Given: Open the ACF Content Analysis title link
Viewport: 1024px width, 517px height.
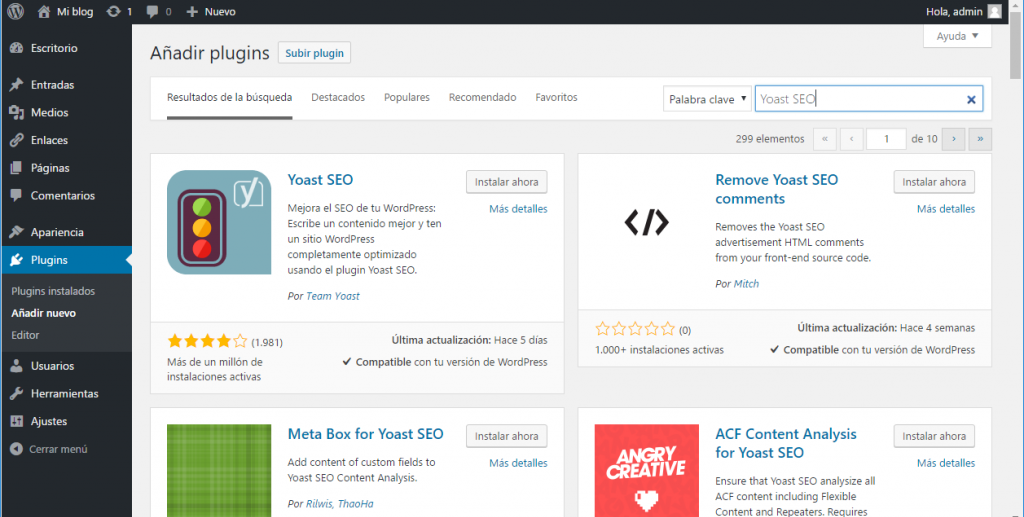Looking at the screenshot, I should pyautogui.click(x=786, y=443).
